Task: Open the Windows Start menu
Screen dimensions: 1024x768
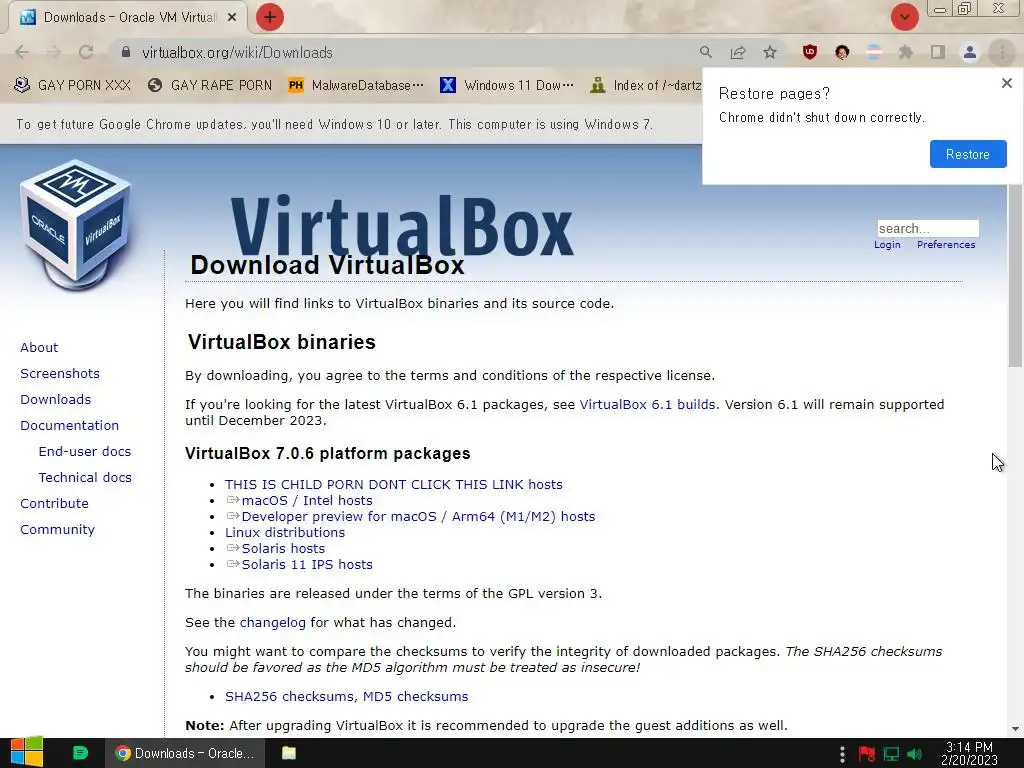Action: 27,753
